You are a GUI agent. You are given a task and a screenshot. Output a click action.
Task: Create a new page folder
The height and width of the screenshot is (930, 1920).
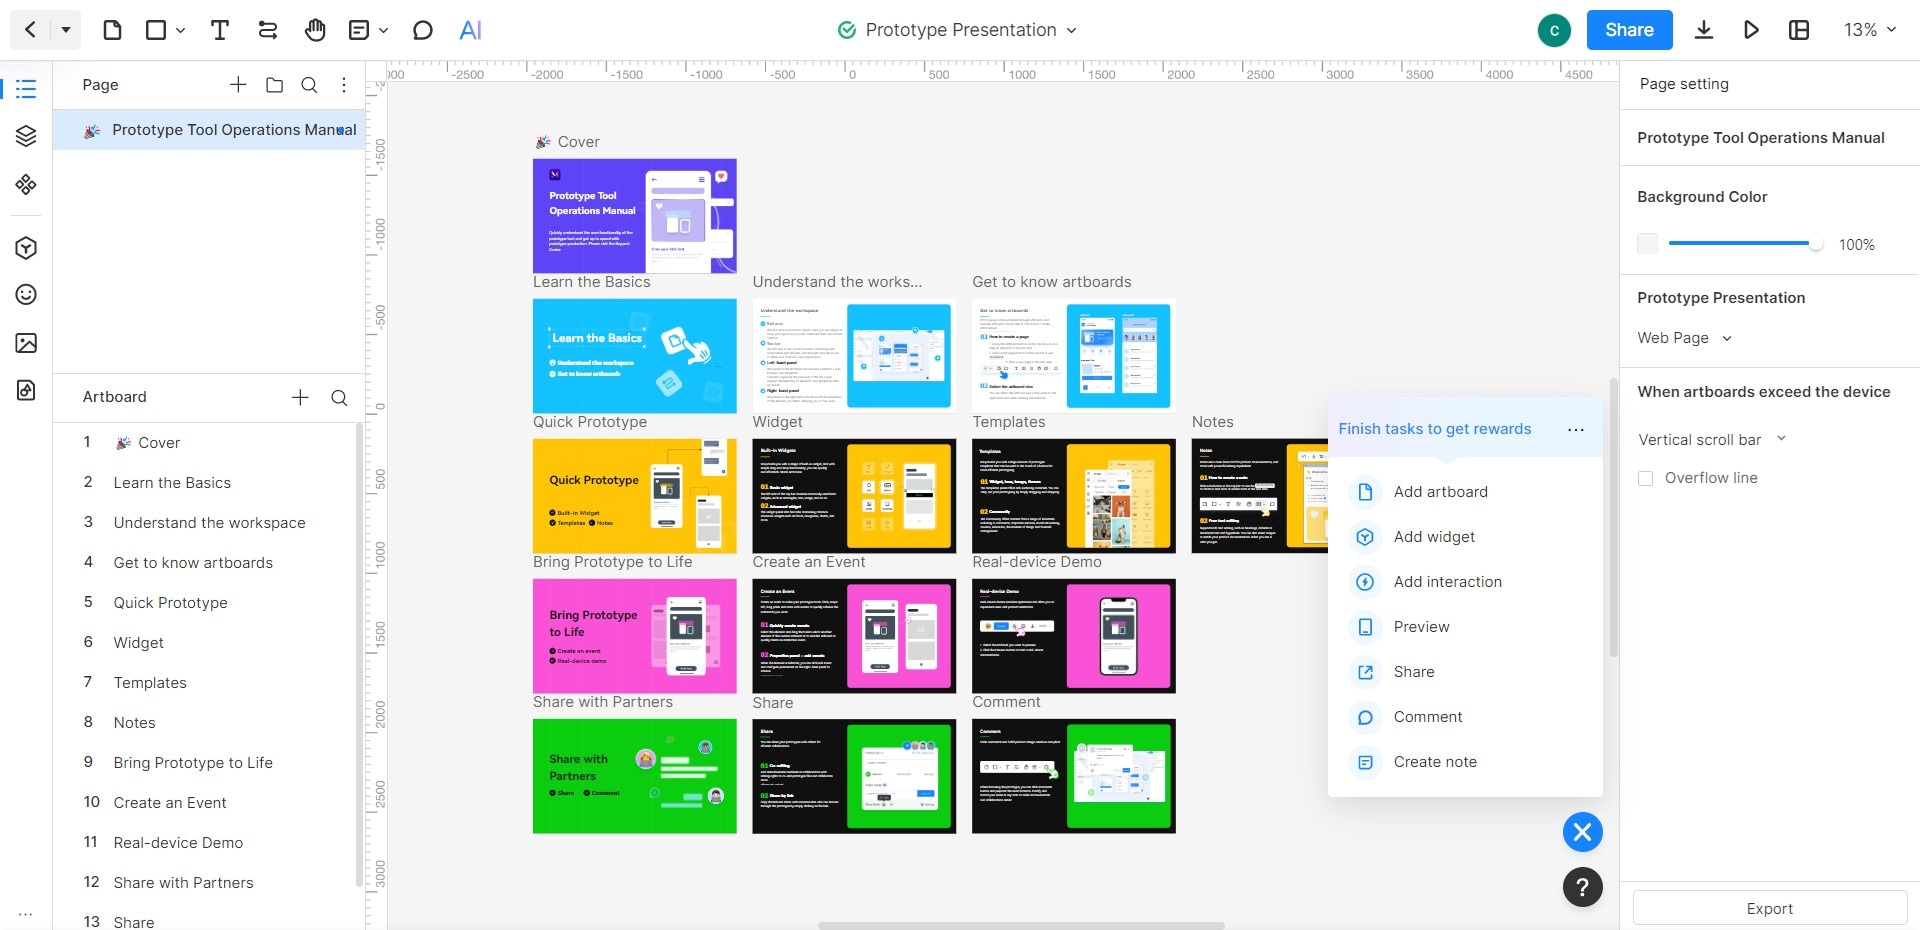coord(274,85)
